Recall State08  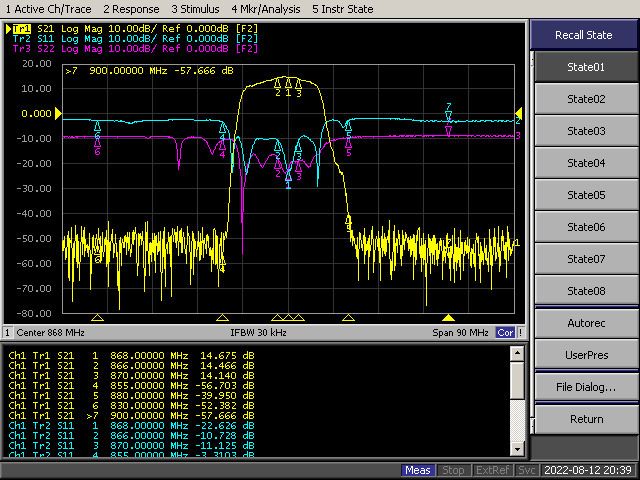pos(586,291)
